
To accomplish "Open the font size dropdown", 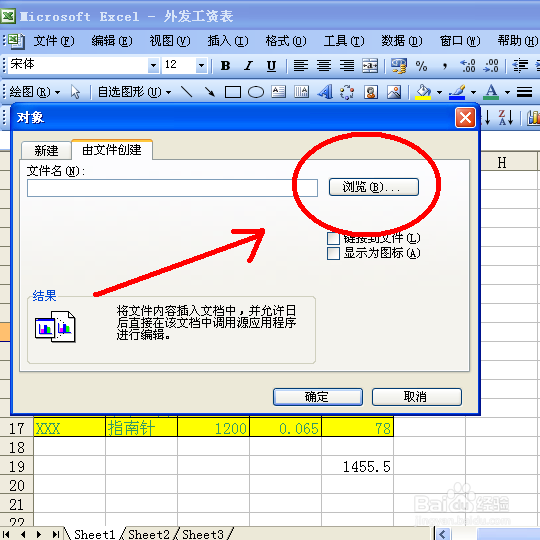I will [201, 65].
